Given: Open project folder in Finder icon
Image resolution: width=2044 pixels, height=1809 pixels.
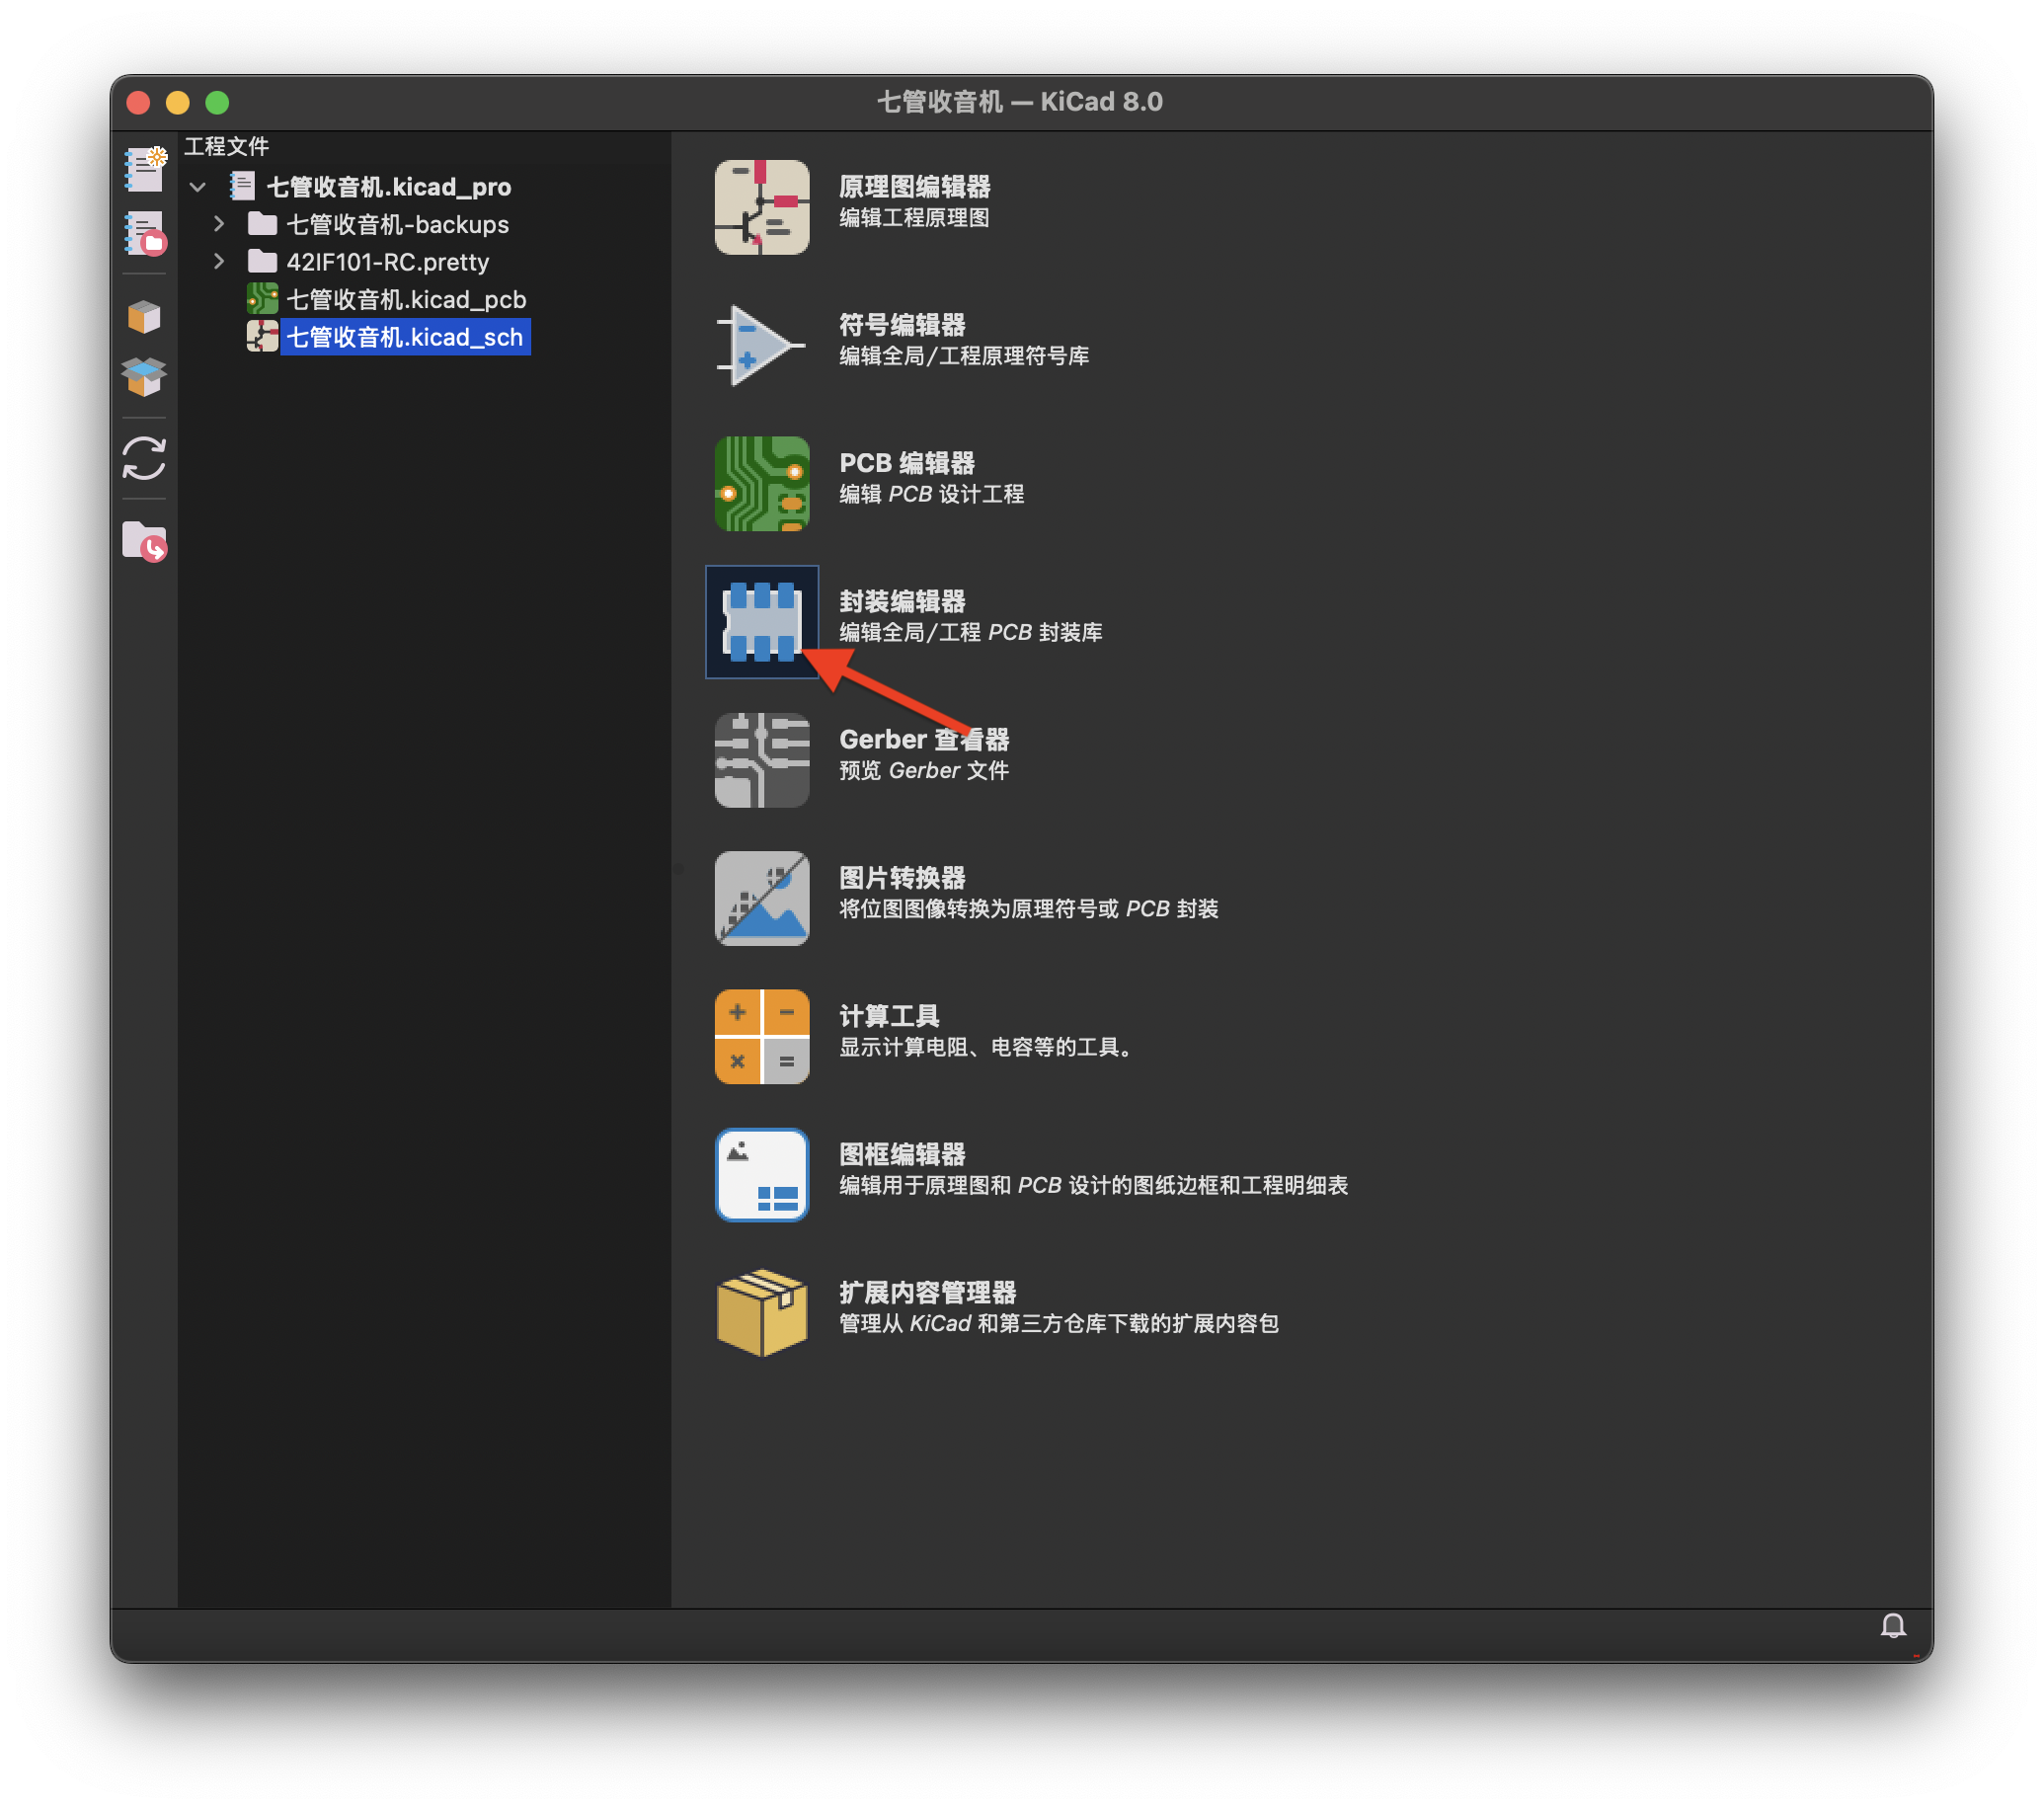Looking at the screenshot, I should (144, 541).
